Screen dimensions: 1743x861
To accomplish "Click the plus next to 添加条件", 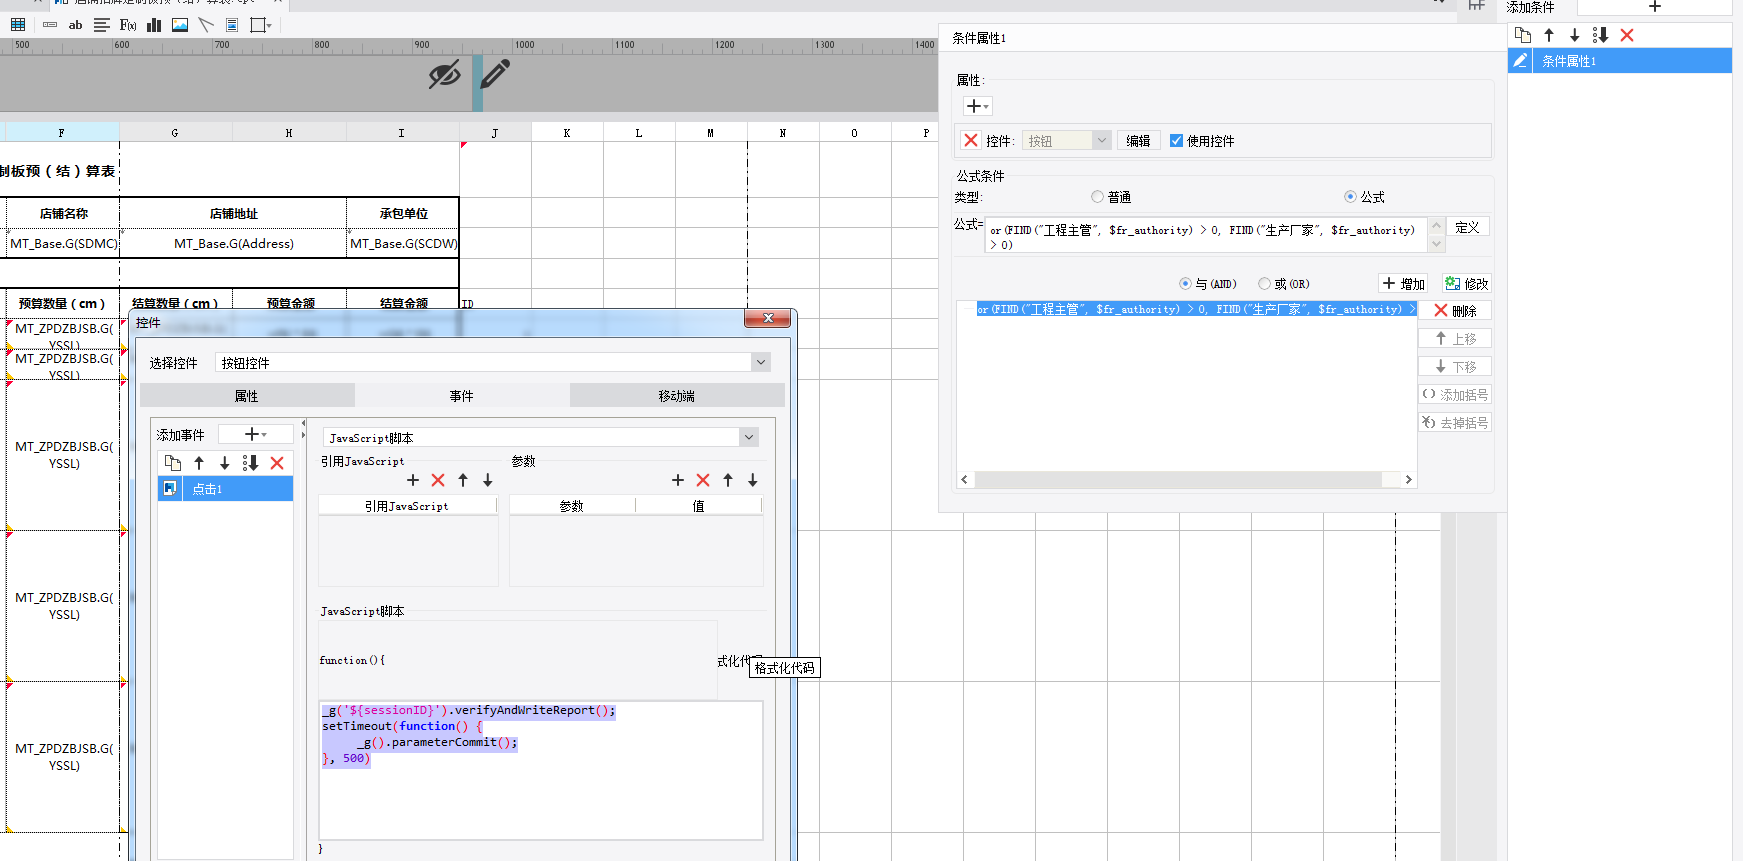I will coord(1655,7).
